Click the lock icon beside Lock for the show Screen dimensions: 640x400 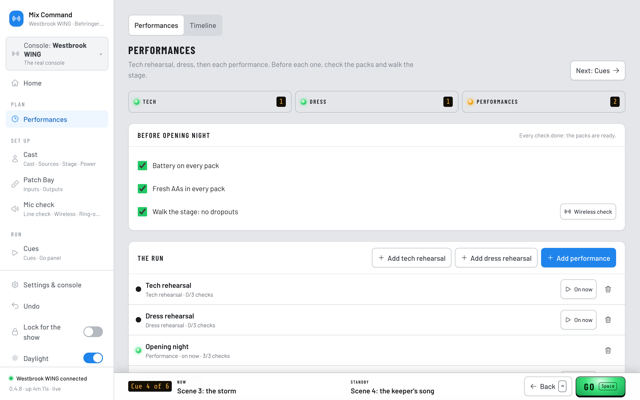(x=15, y=332)
